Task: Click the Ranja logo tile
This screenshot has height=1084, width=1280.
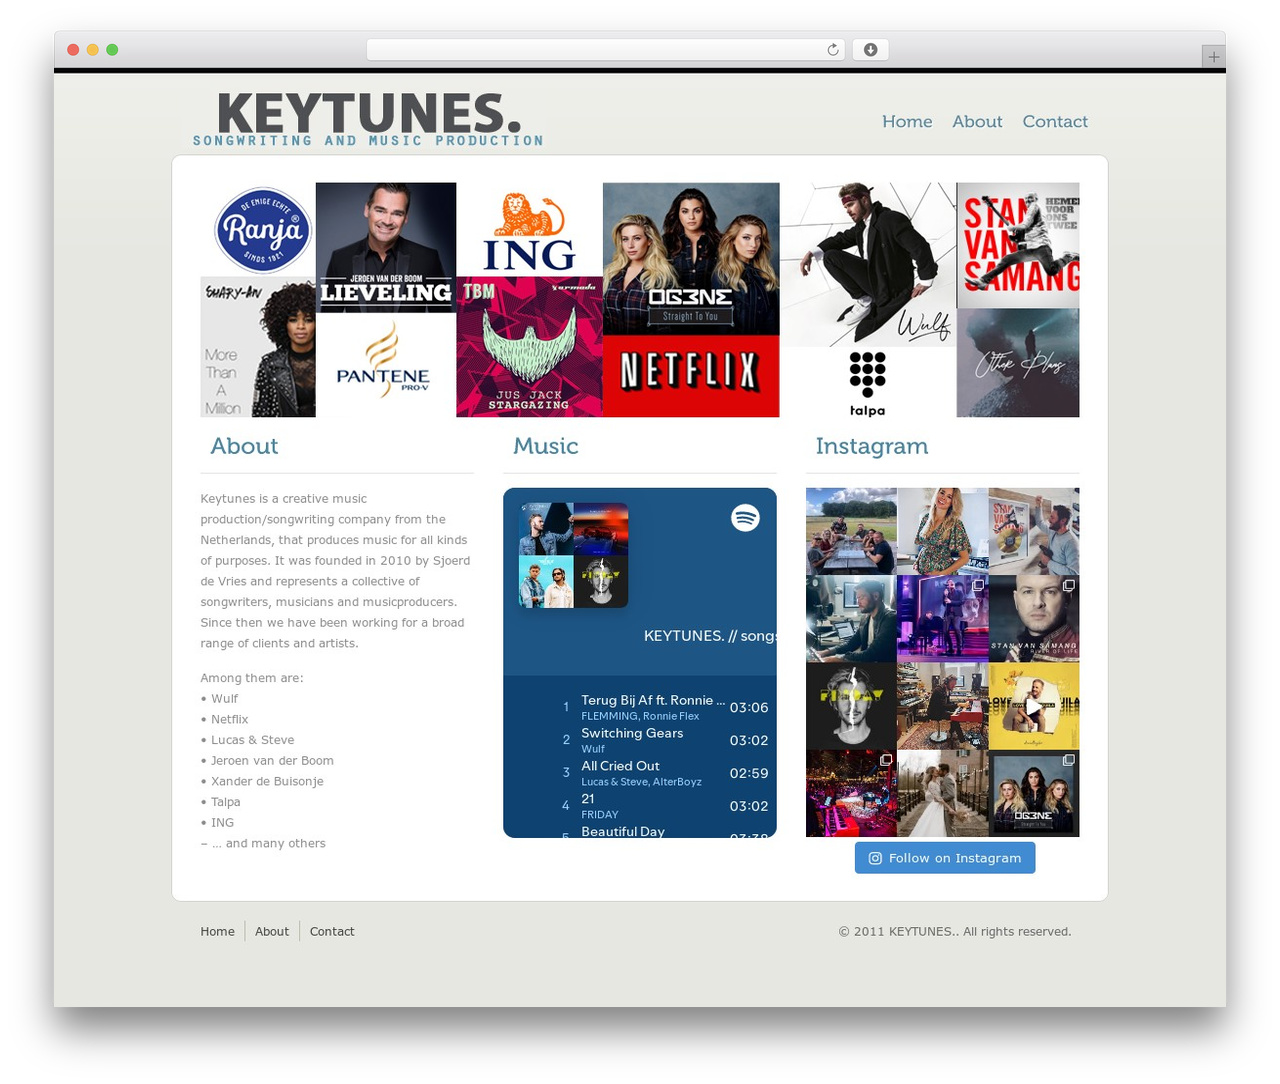Action: (x=262, y=230)
